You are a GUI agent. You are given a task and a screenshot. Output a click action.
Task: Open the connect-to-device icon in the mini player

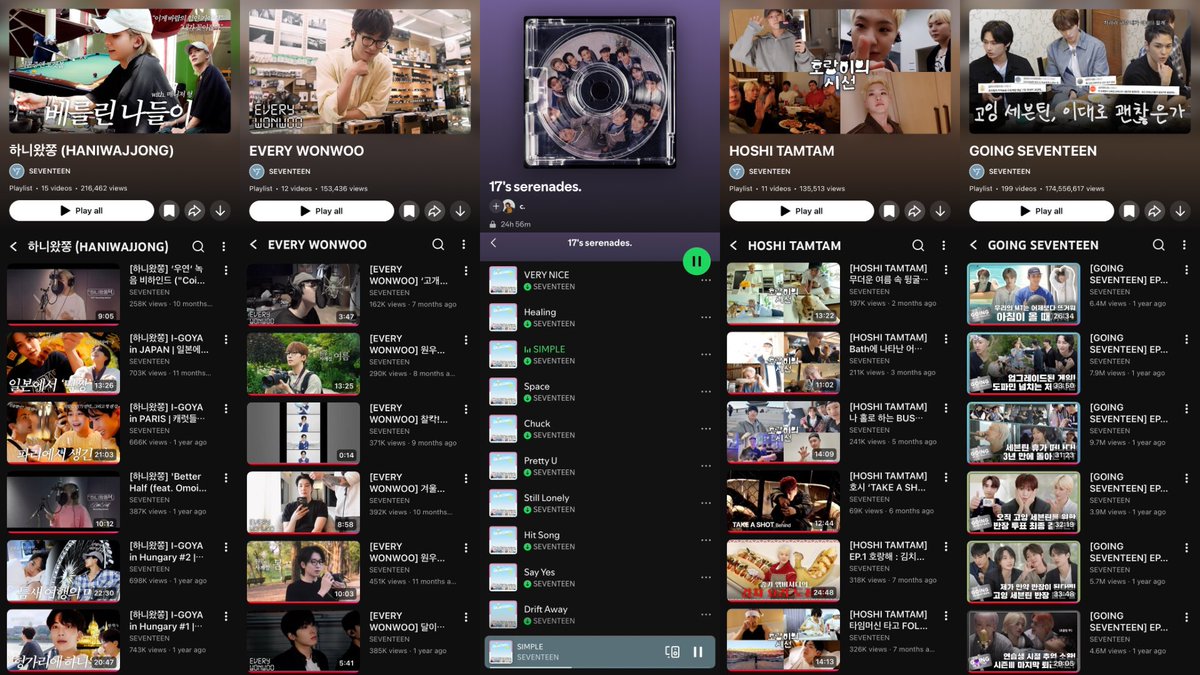673,651
